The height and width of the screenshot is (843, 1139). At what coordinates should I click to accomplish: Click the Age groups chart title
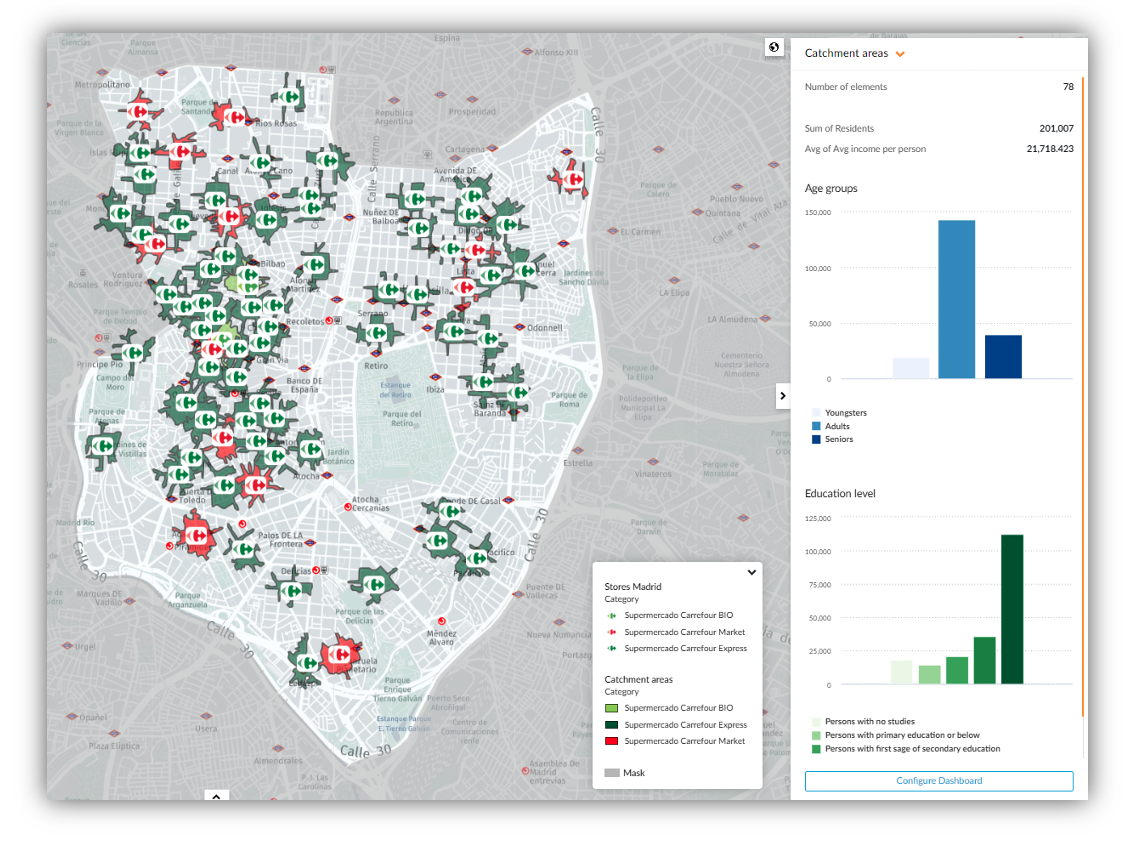pos(831,188)
